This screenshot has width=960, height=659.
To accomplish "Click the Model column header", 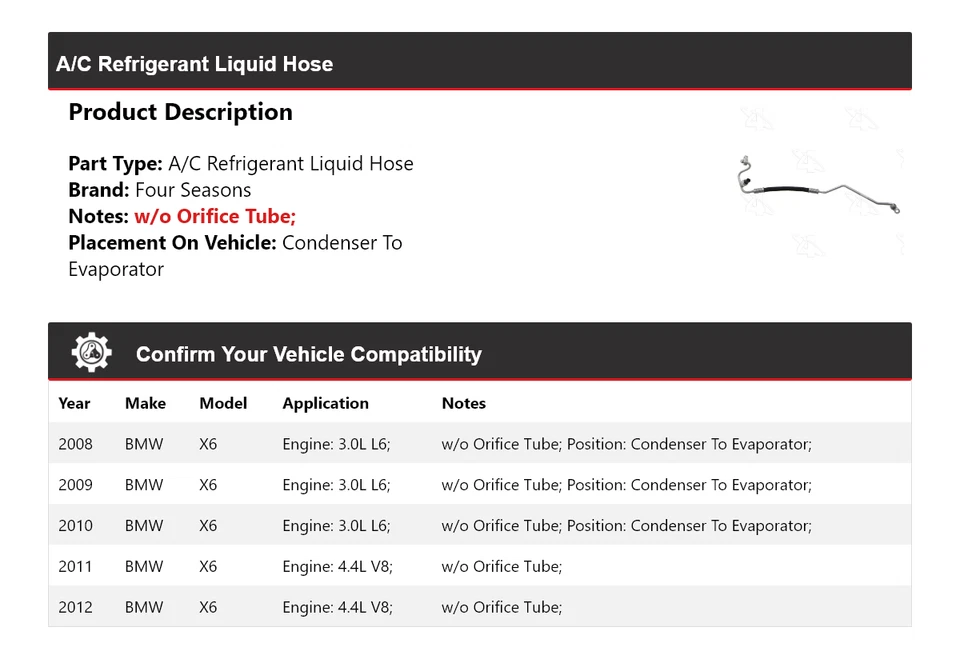I will point(223,404).
